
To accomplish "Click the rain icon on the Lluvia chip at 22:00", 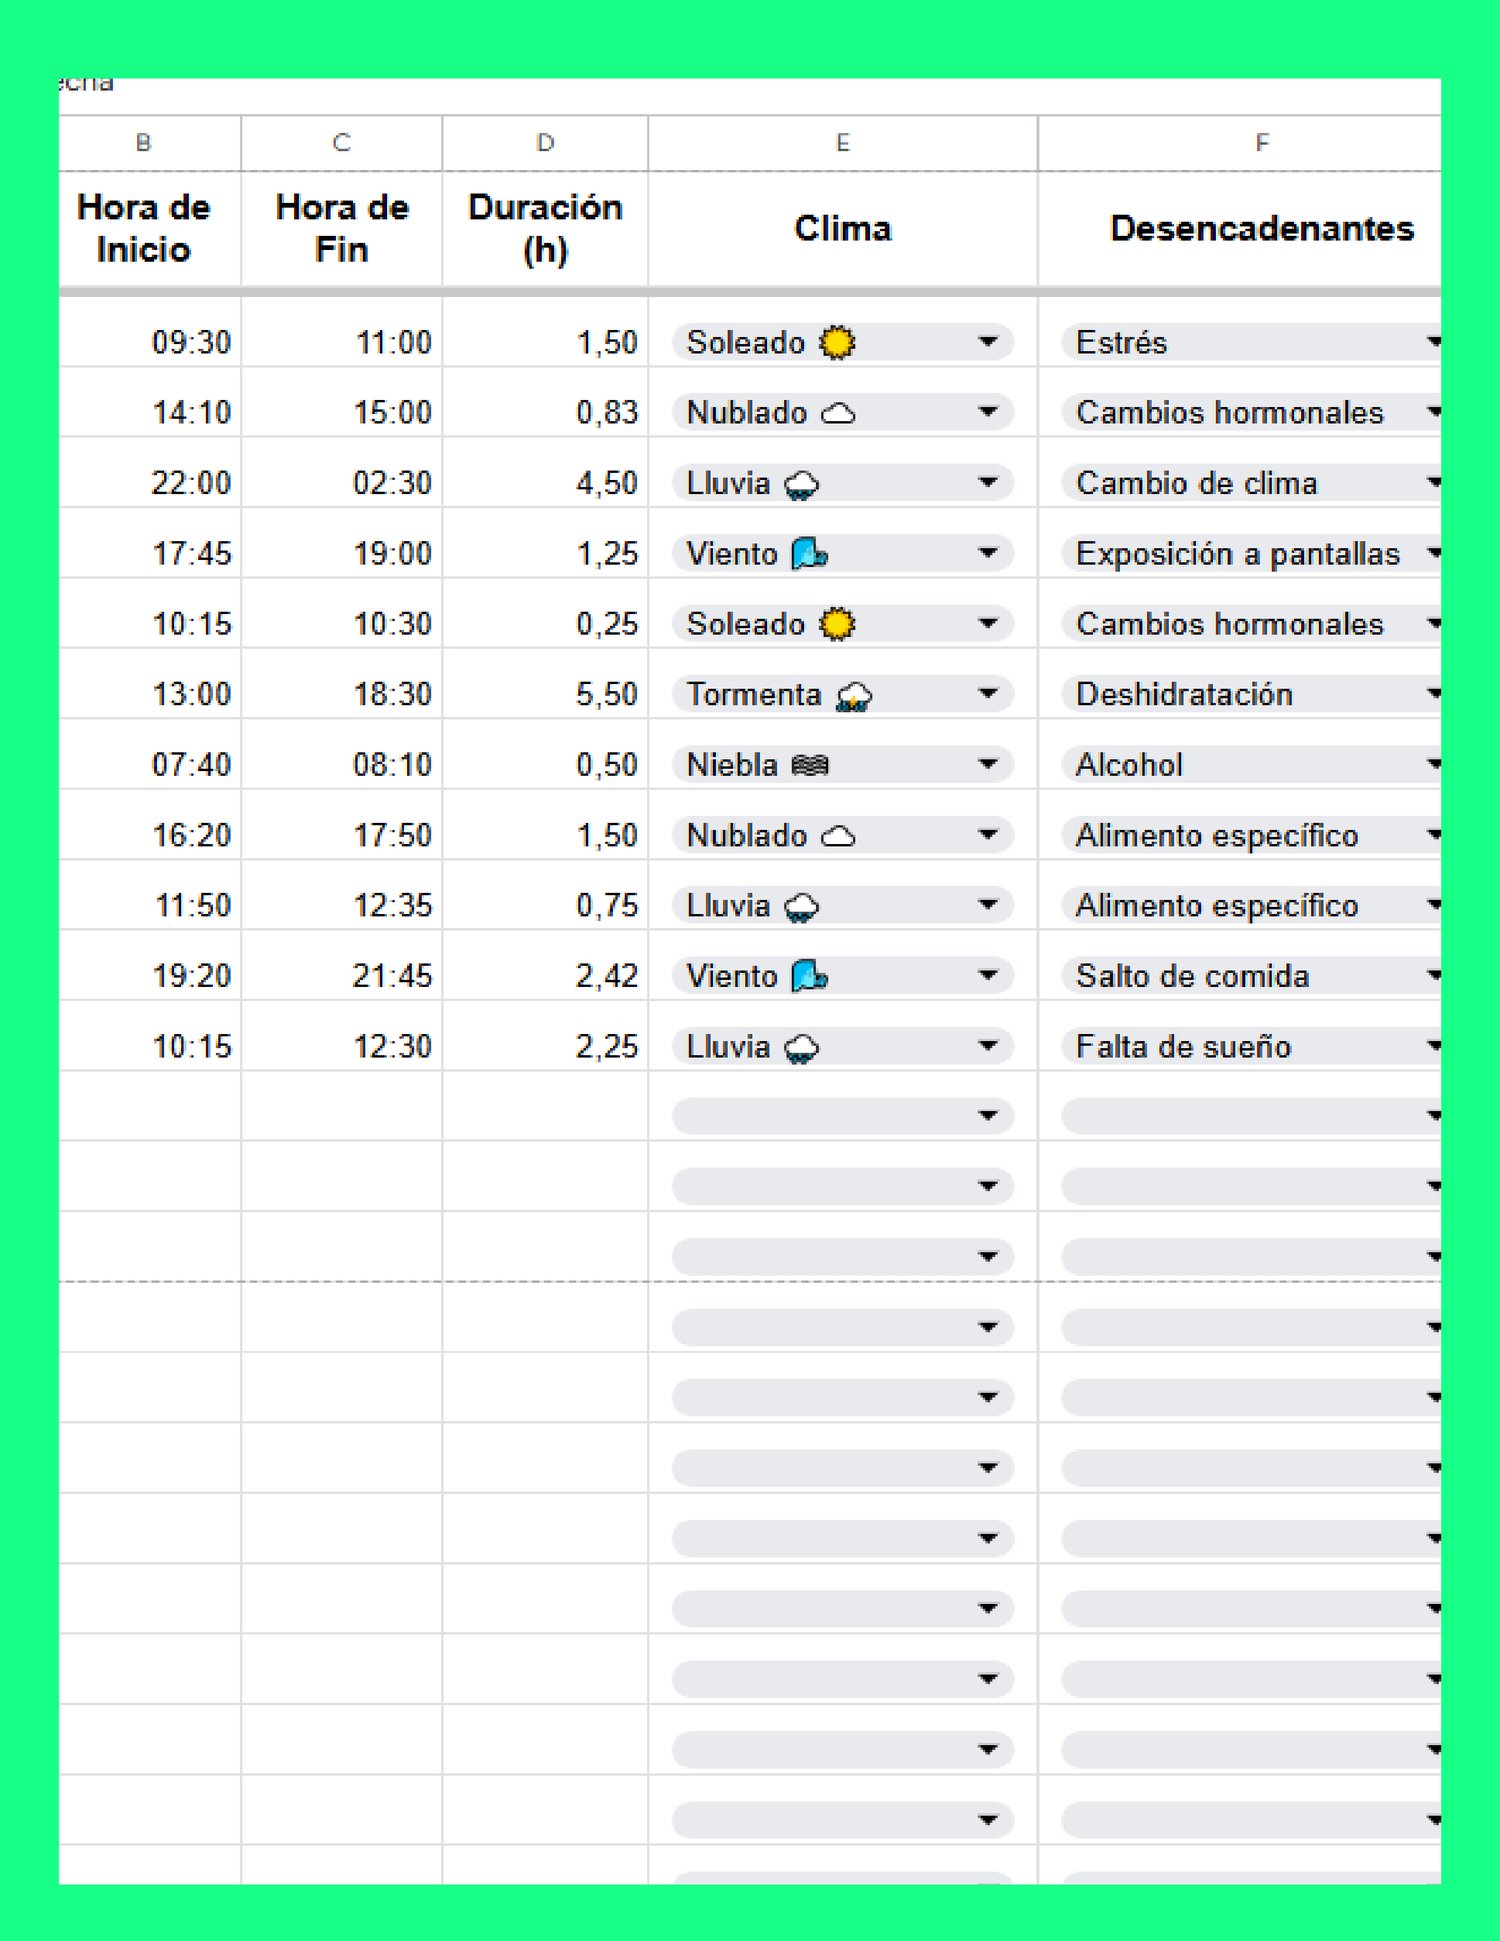I will click(799, 483).
